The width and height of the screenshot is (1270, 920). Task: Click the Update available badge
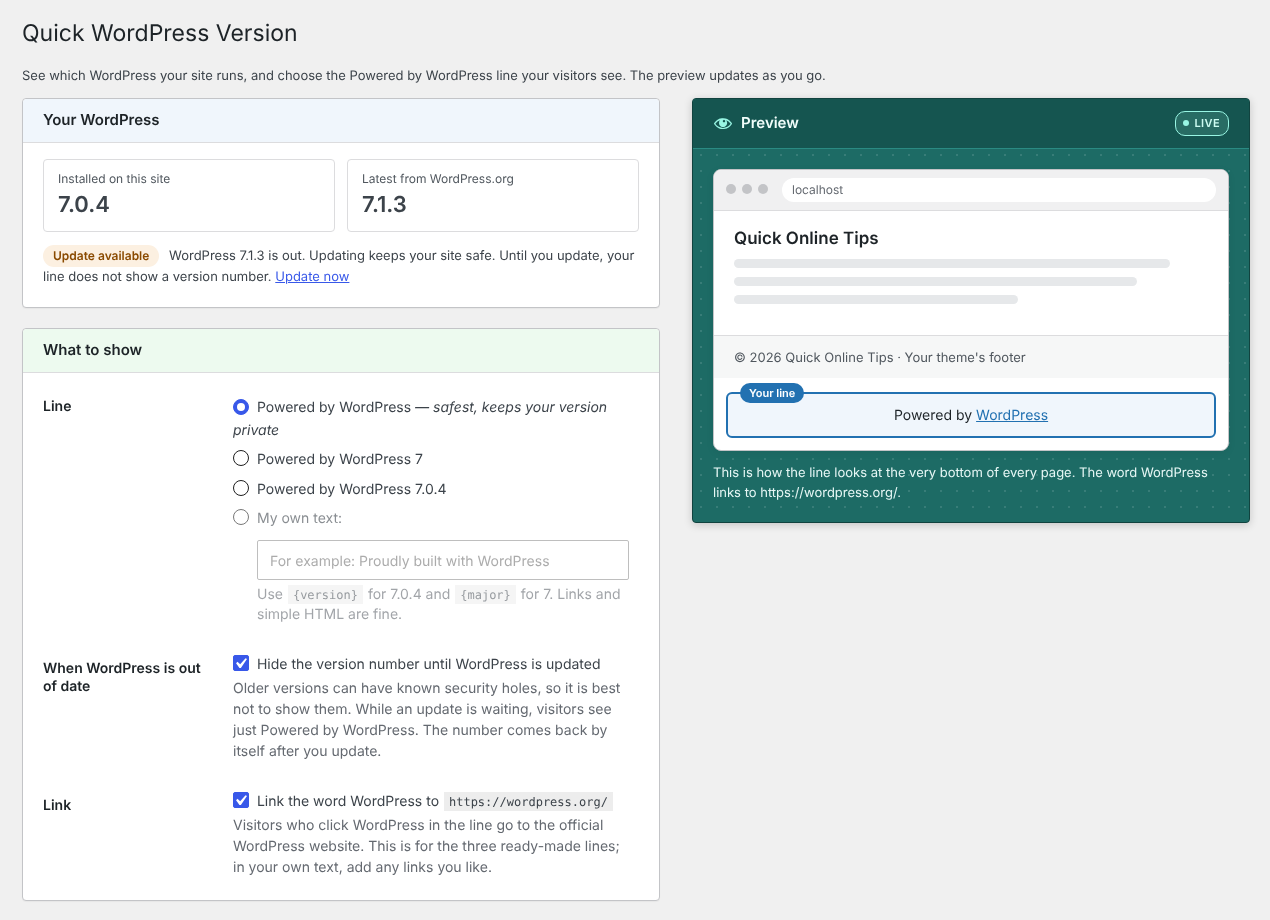pos(101,256)
